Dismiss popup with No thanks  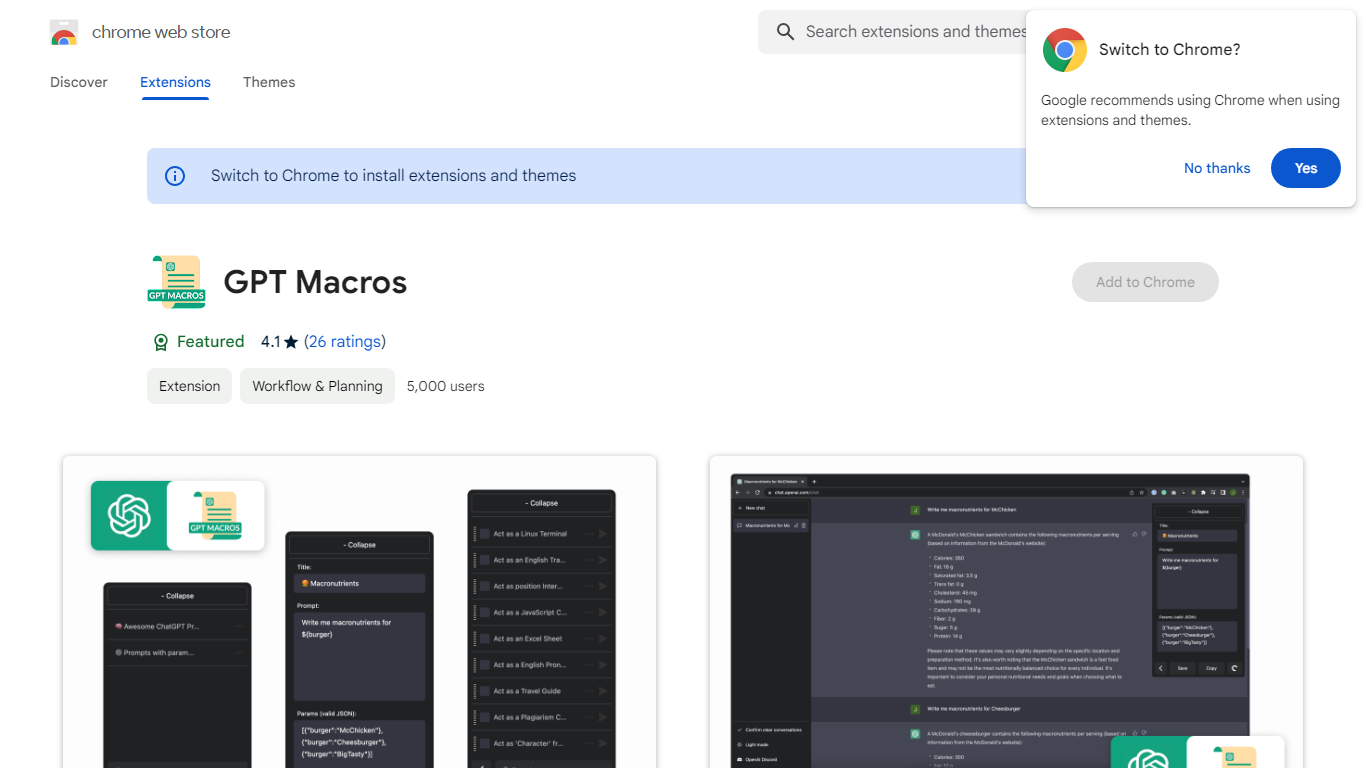(1216, 168)
